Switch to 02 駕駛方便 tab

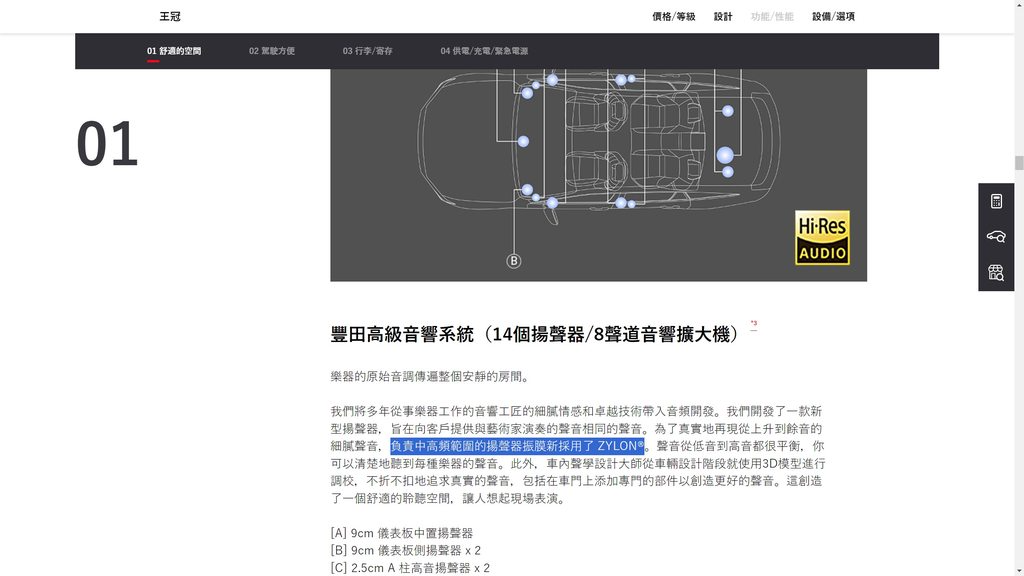(272, 51)
